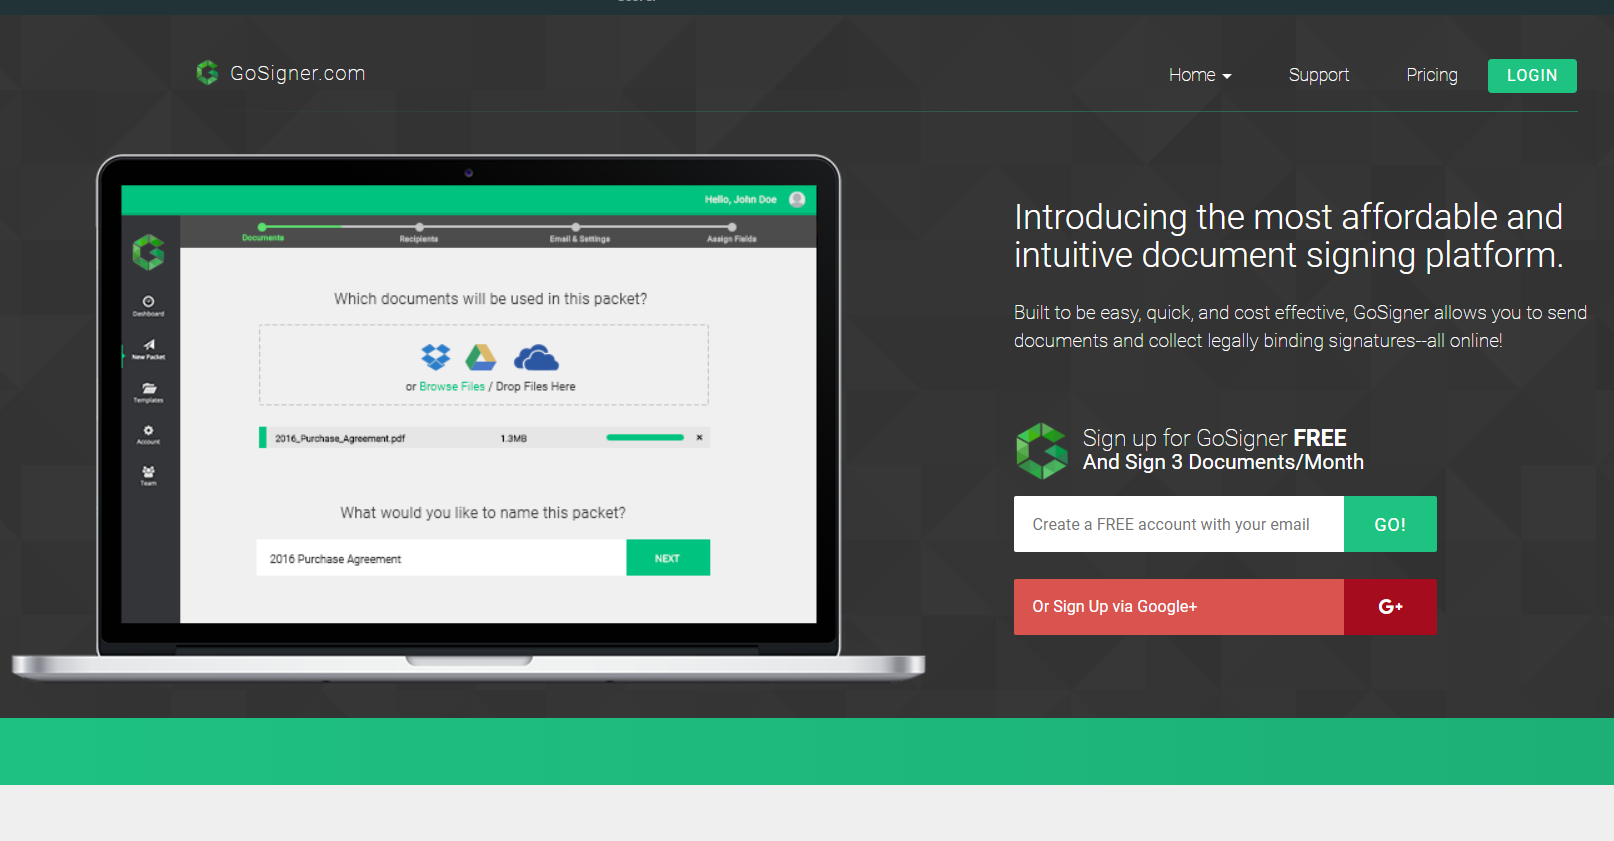Go to the Support page
The image size is (1614, 841).
(x=1318, y=75)
